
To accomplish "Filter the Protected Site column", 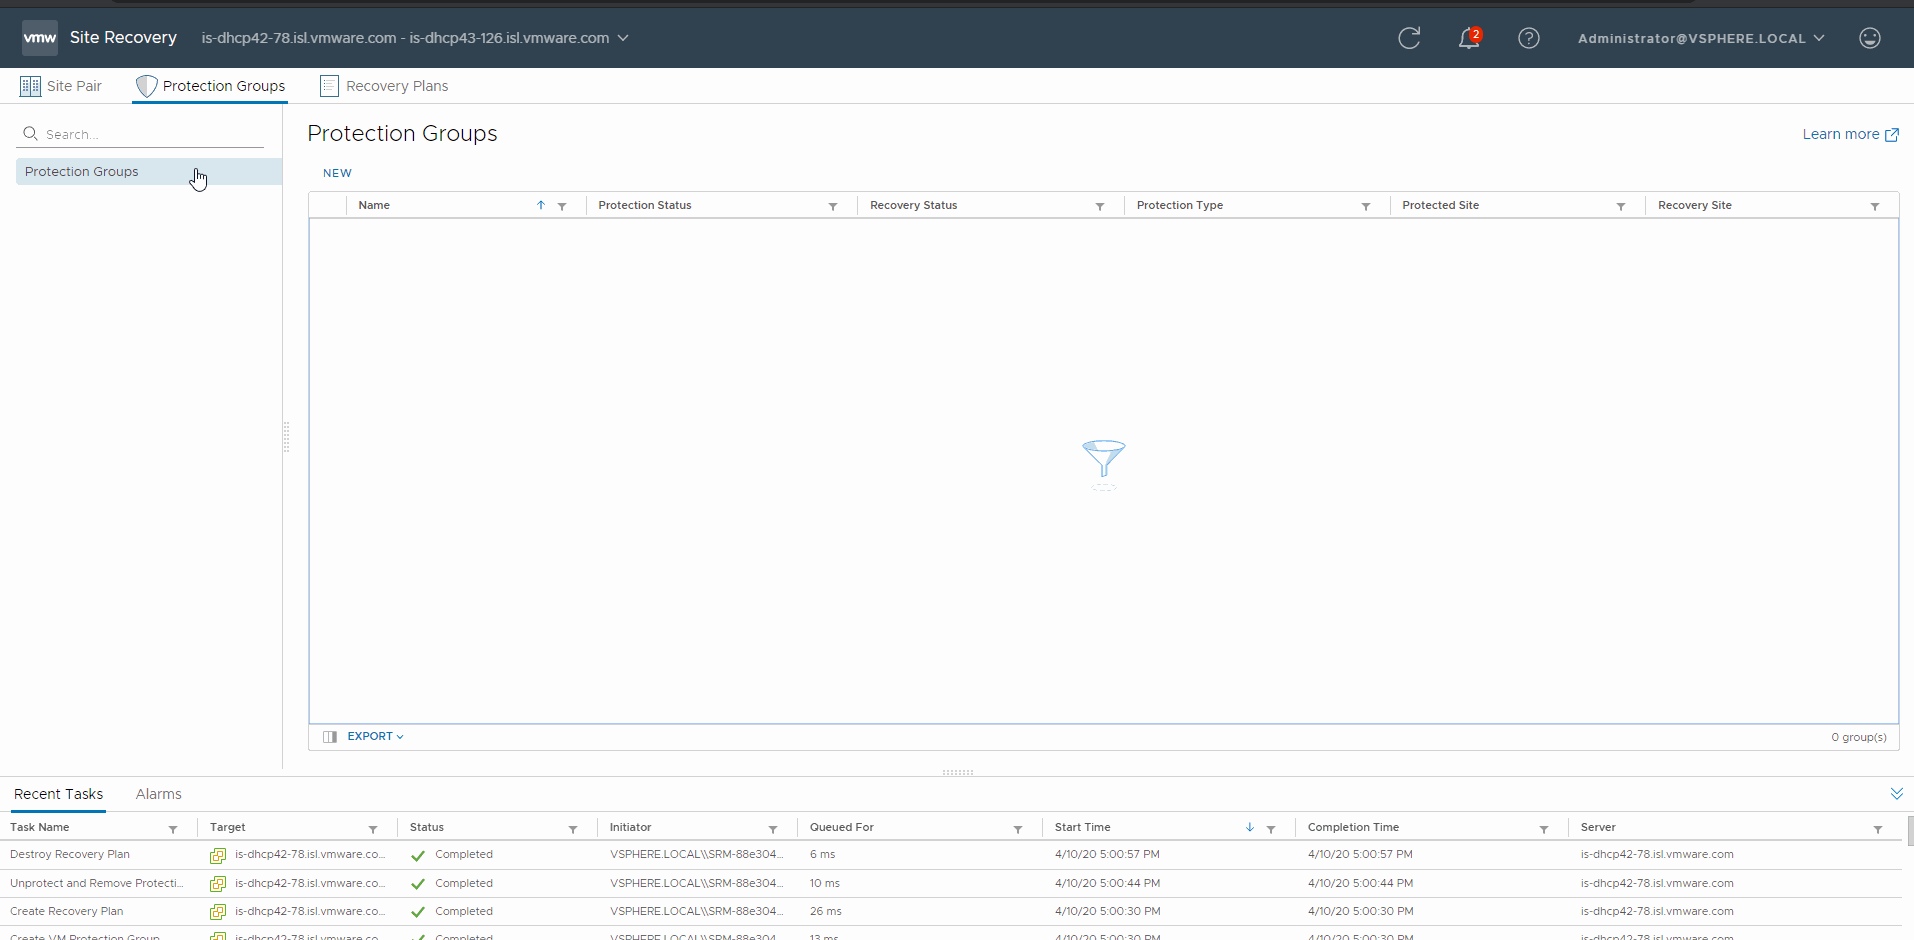I will [1620, 206].
